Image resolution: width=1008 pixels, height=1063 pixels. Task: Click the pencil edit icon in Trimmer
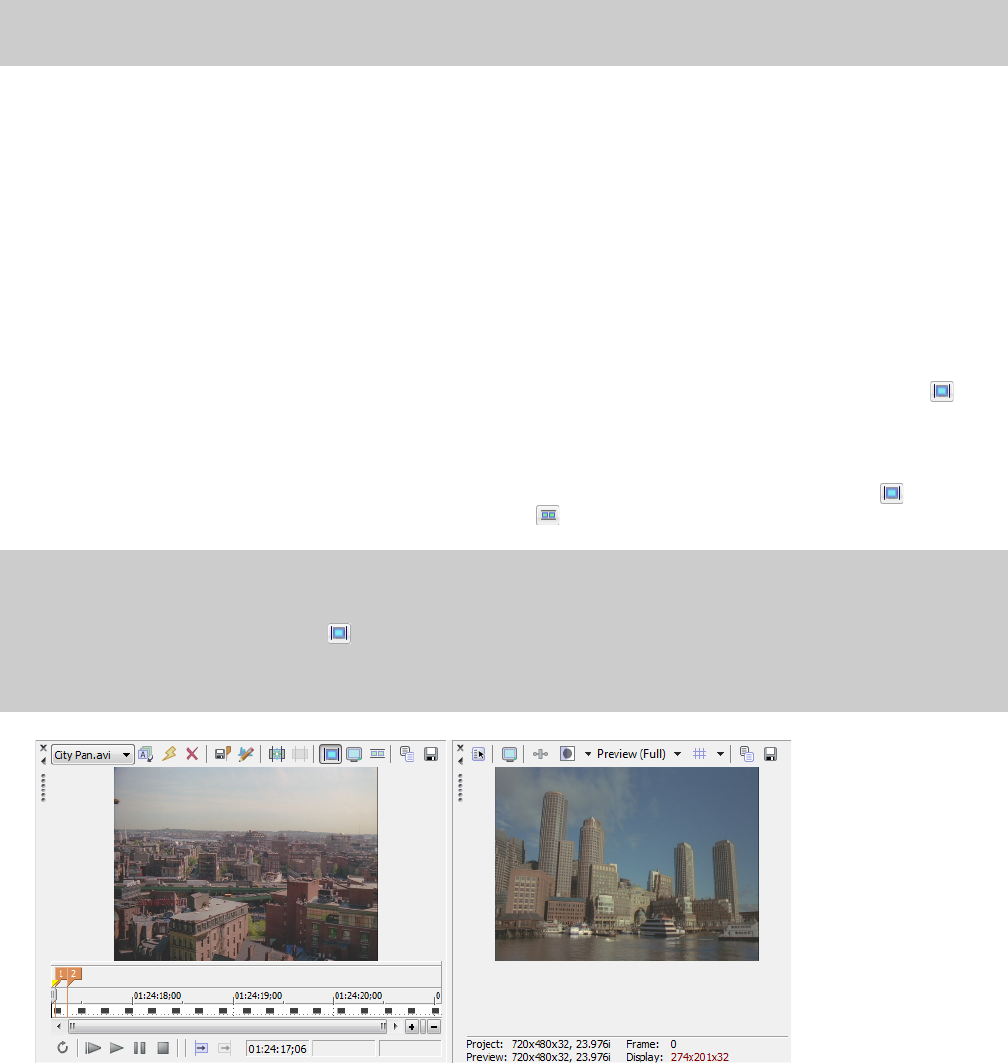(x=245, y=754)
